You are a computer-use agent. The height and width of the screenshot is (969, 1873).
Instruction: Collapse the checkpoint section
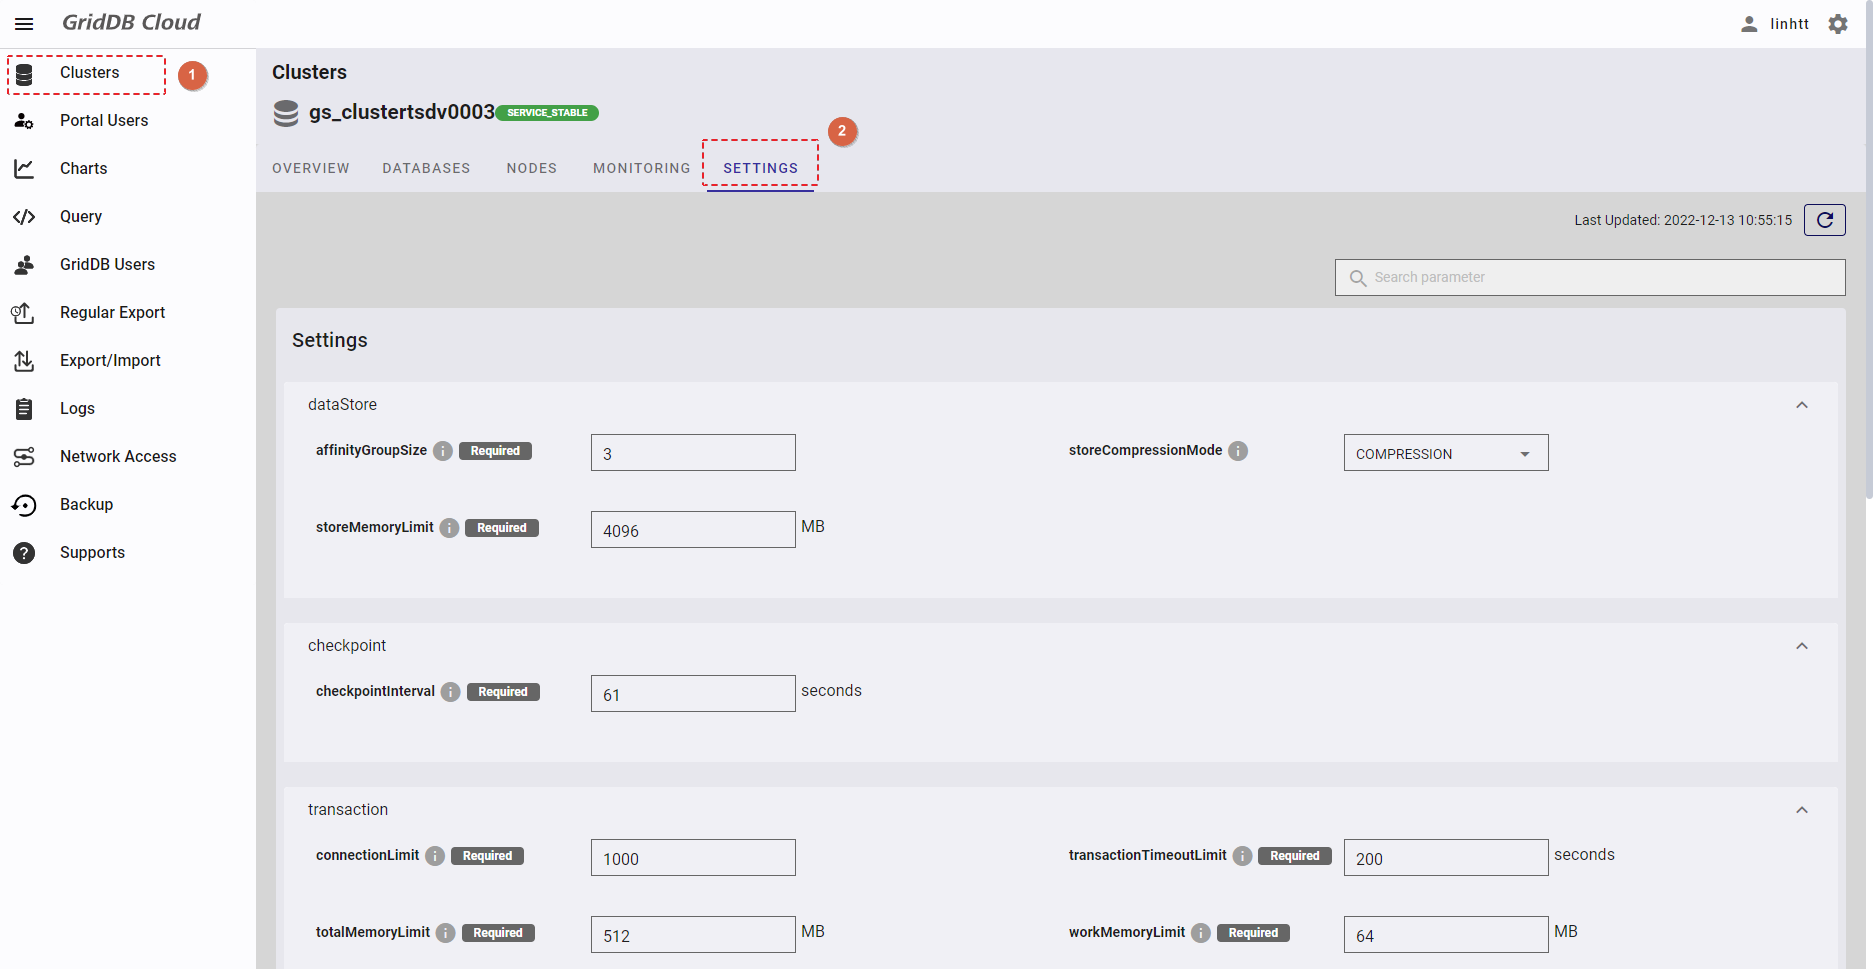click(1801, 646)
